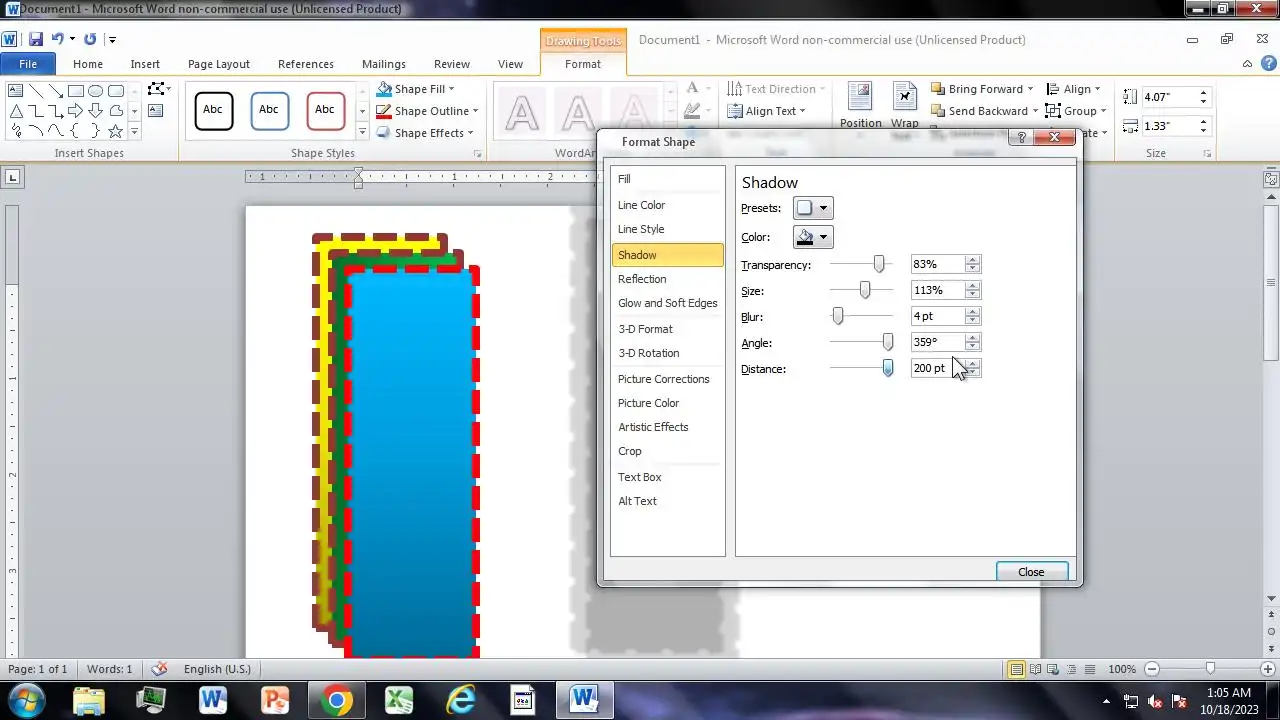This screenshot has height=720, width=1280.
Task: Click the Wrap Text button
Action: pyautogui.click(x=904, y=105)
